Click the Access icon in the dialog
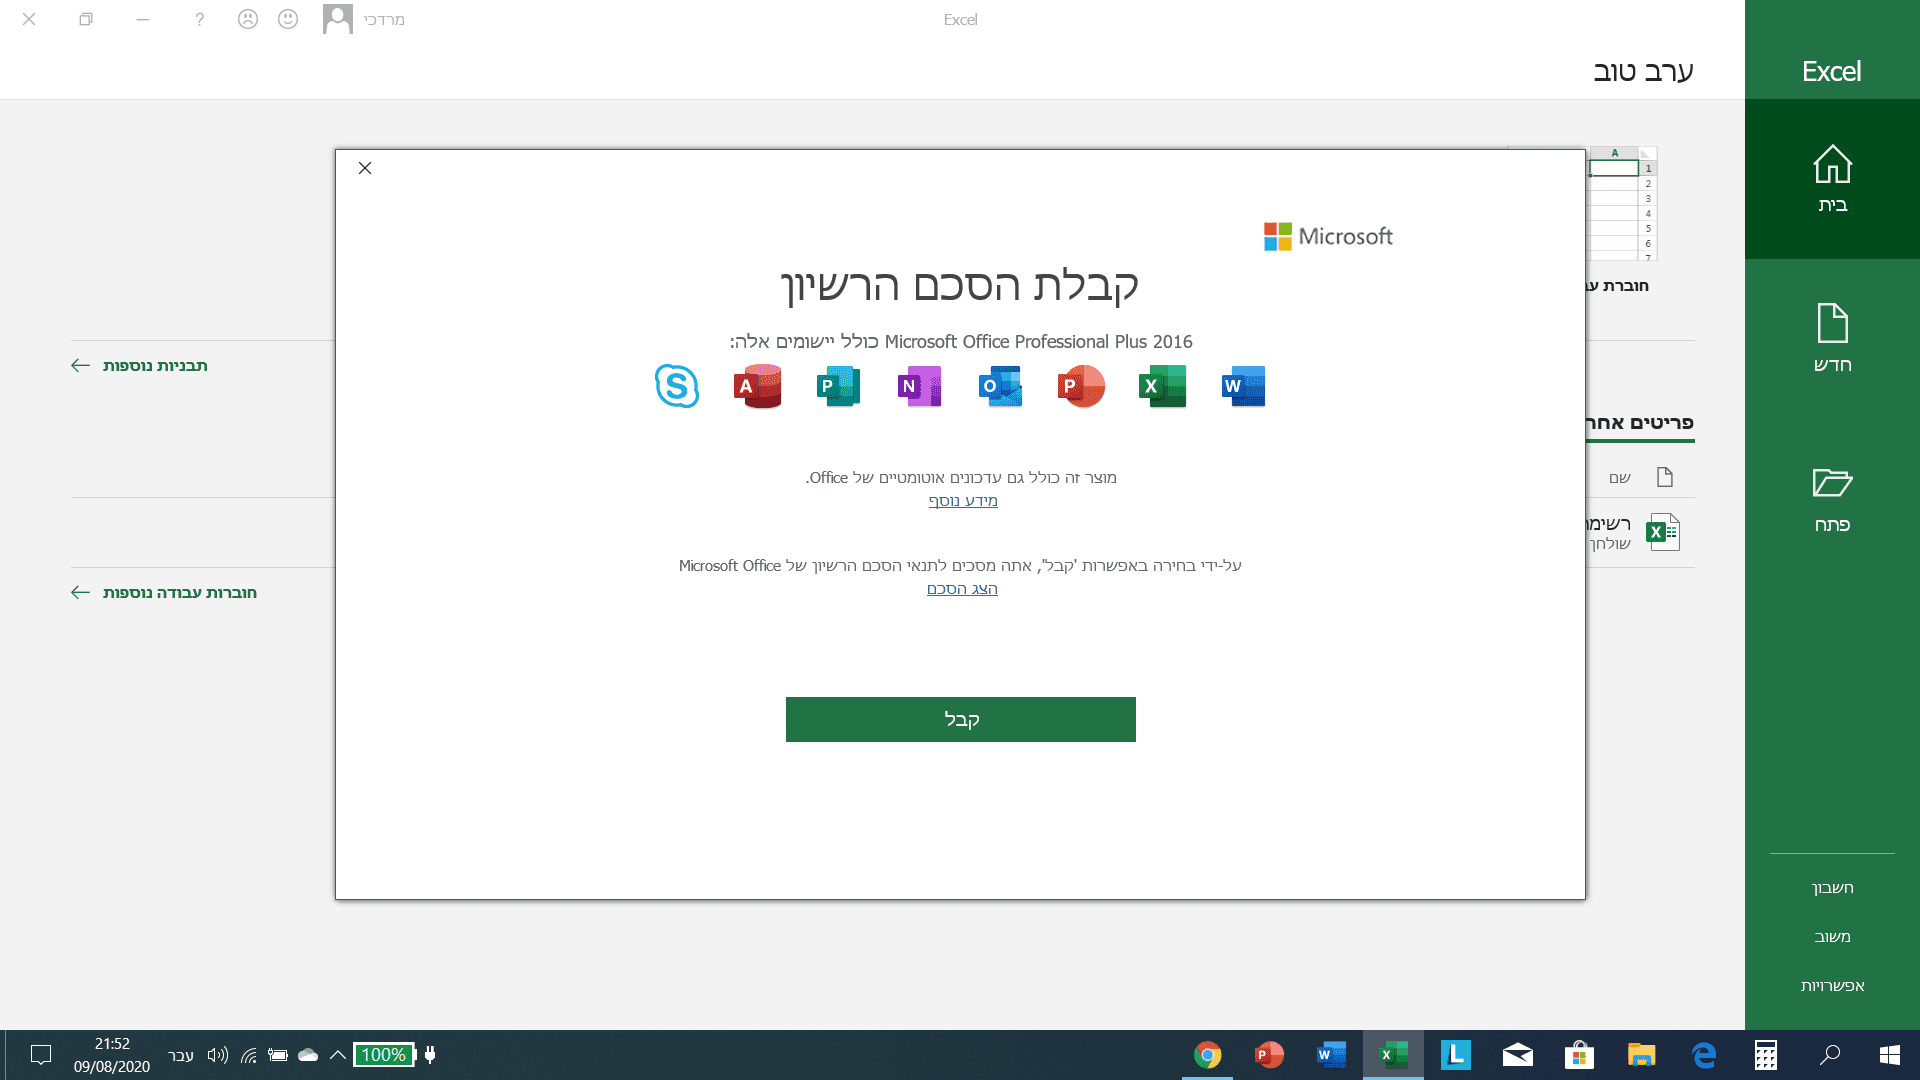This screenshot has width=1920, height=1080. click(x=757, y=387)
